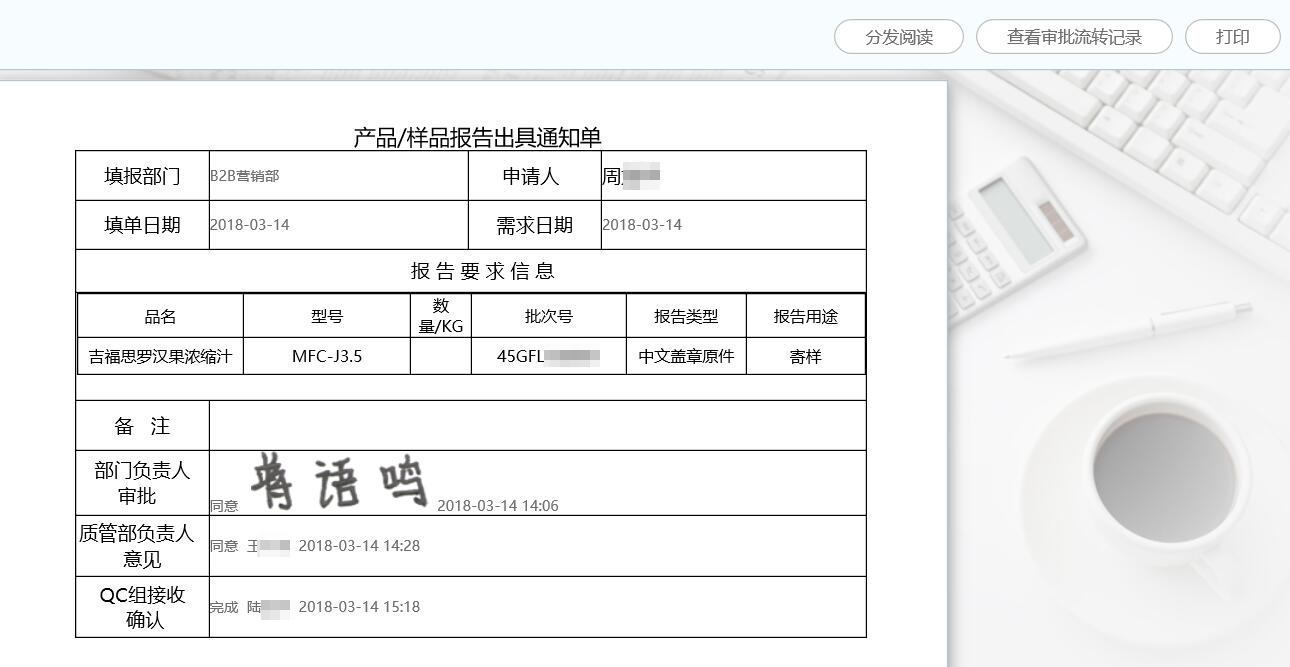Select the 型号 column header
Viewport: 1290px width, 667px height.
pos(327,316)
